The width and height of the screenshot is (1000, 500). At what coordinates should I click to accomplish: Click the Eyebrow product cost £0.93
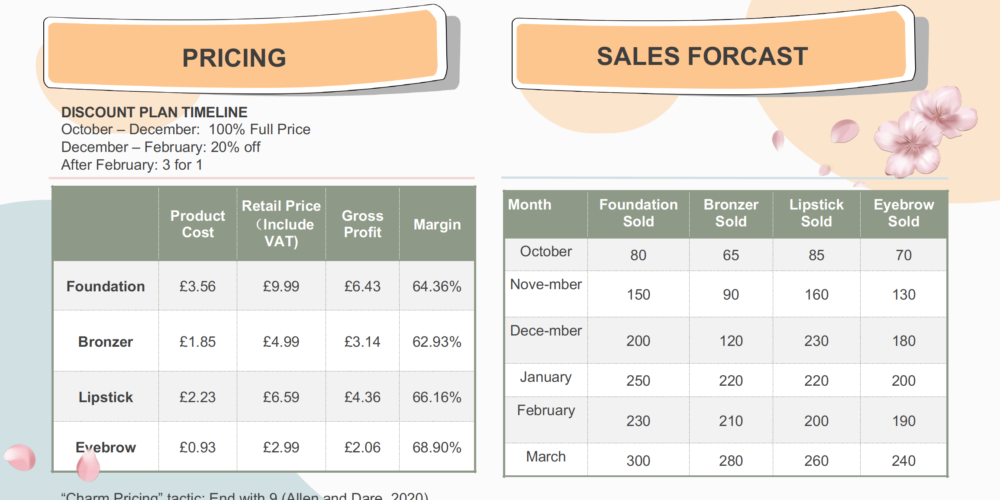(x=198, y=447)
